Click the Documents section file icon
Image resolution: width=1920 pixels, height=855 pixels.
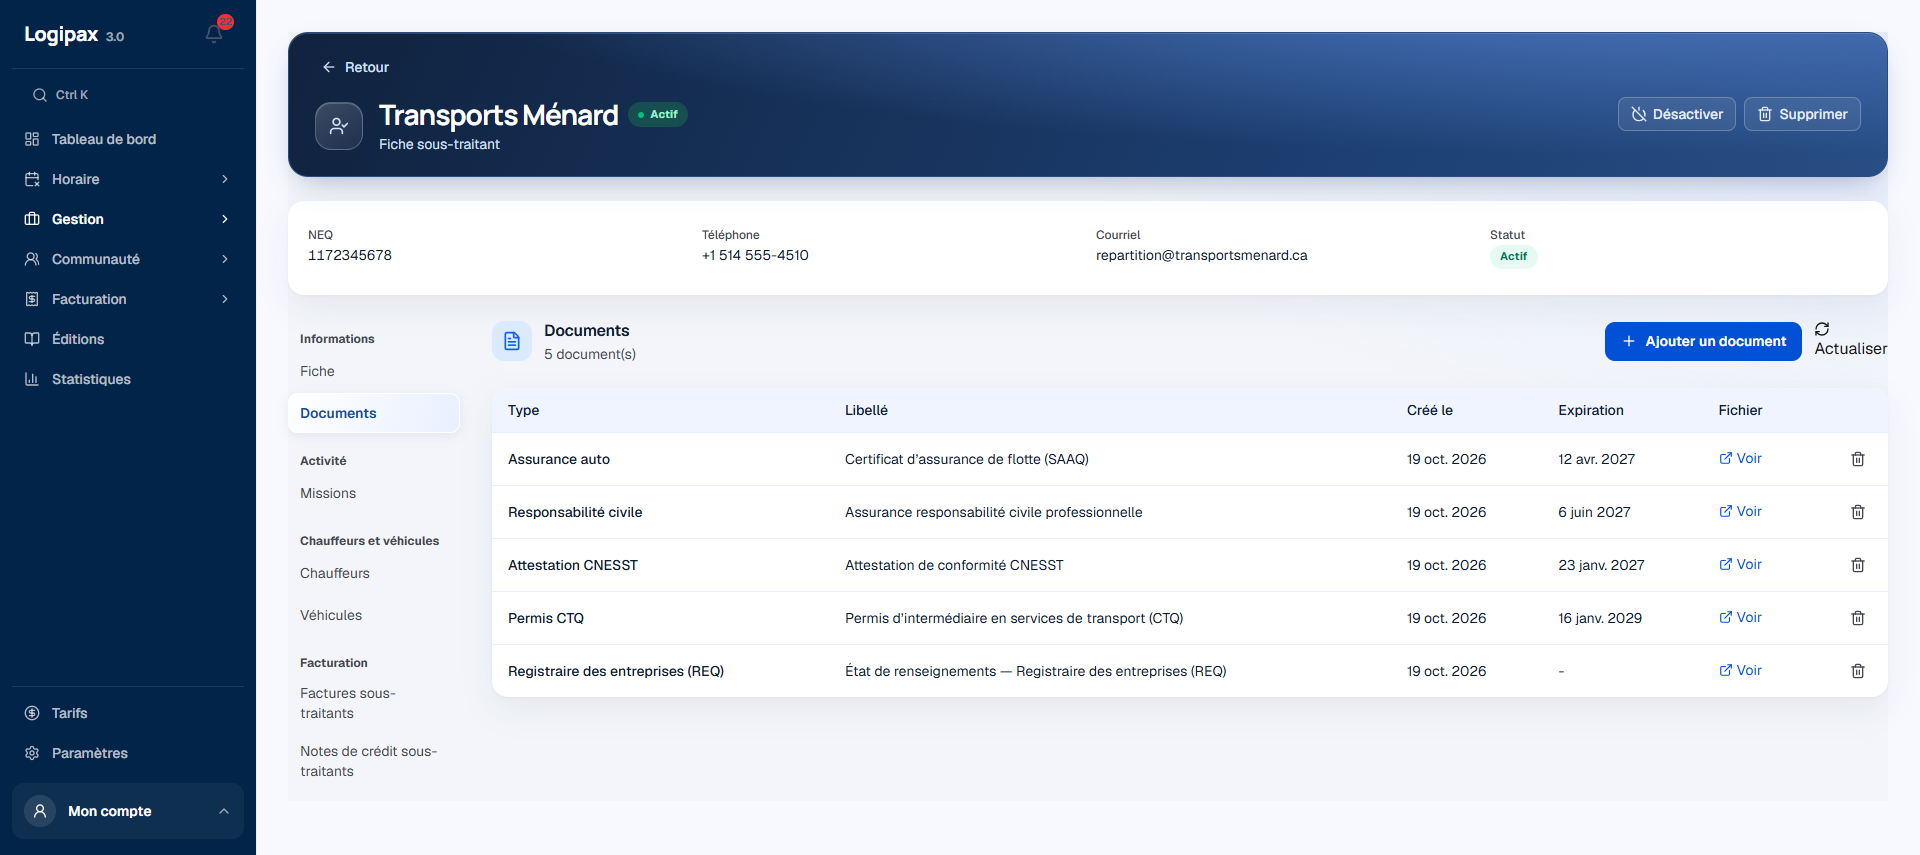point(512,341)
